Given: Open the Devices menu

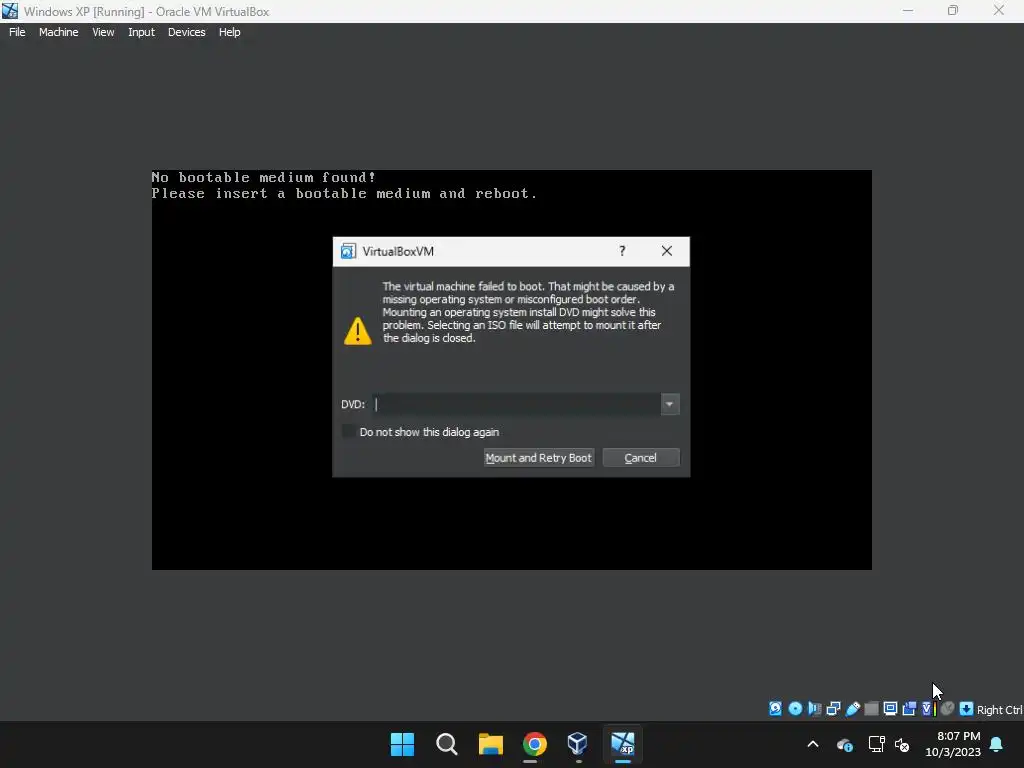Looking at the screenshot, I should coord(187,32).
